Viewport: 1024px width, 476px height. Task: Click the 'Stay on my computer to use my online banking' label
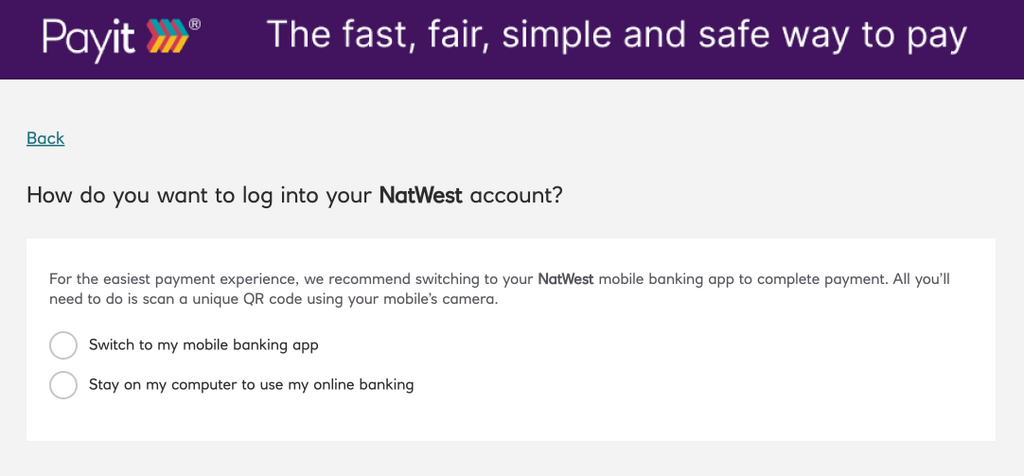pos(251,385)
